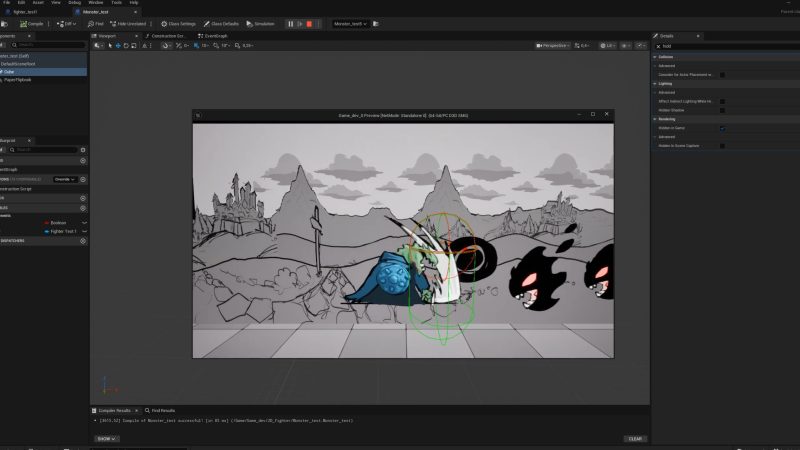Click the Find toolbar icon

[x=98, y=23]
